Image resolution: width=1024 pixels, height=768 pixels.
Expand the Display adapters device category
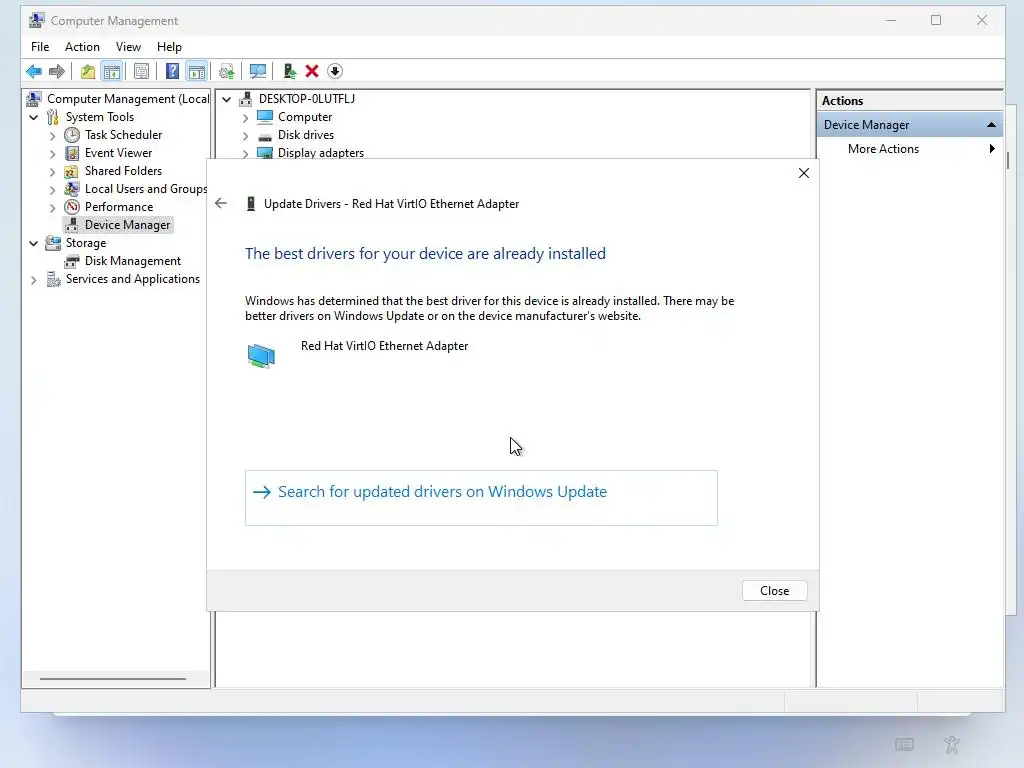click(x=246, y=153)
